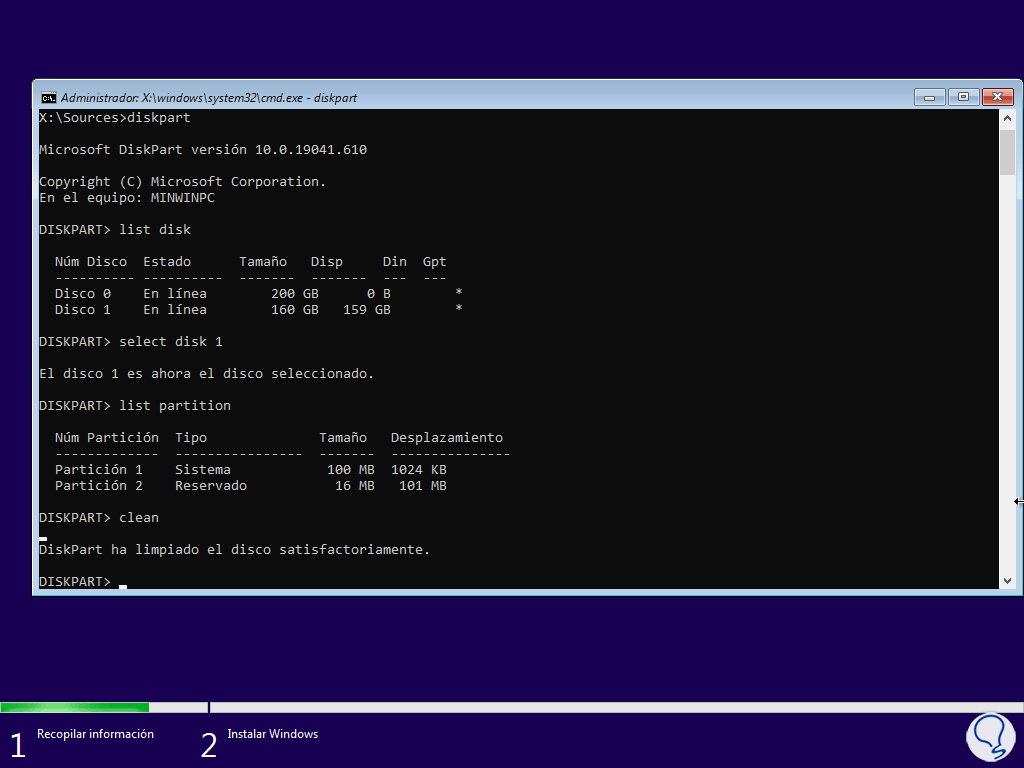Click the 'X:\Sources>diskpart' command line
This screenshot has height=768, width=1024.
tap(115, 118)
